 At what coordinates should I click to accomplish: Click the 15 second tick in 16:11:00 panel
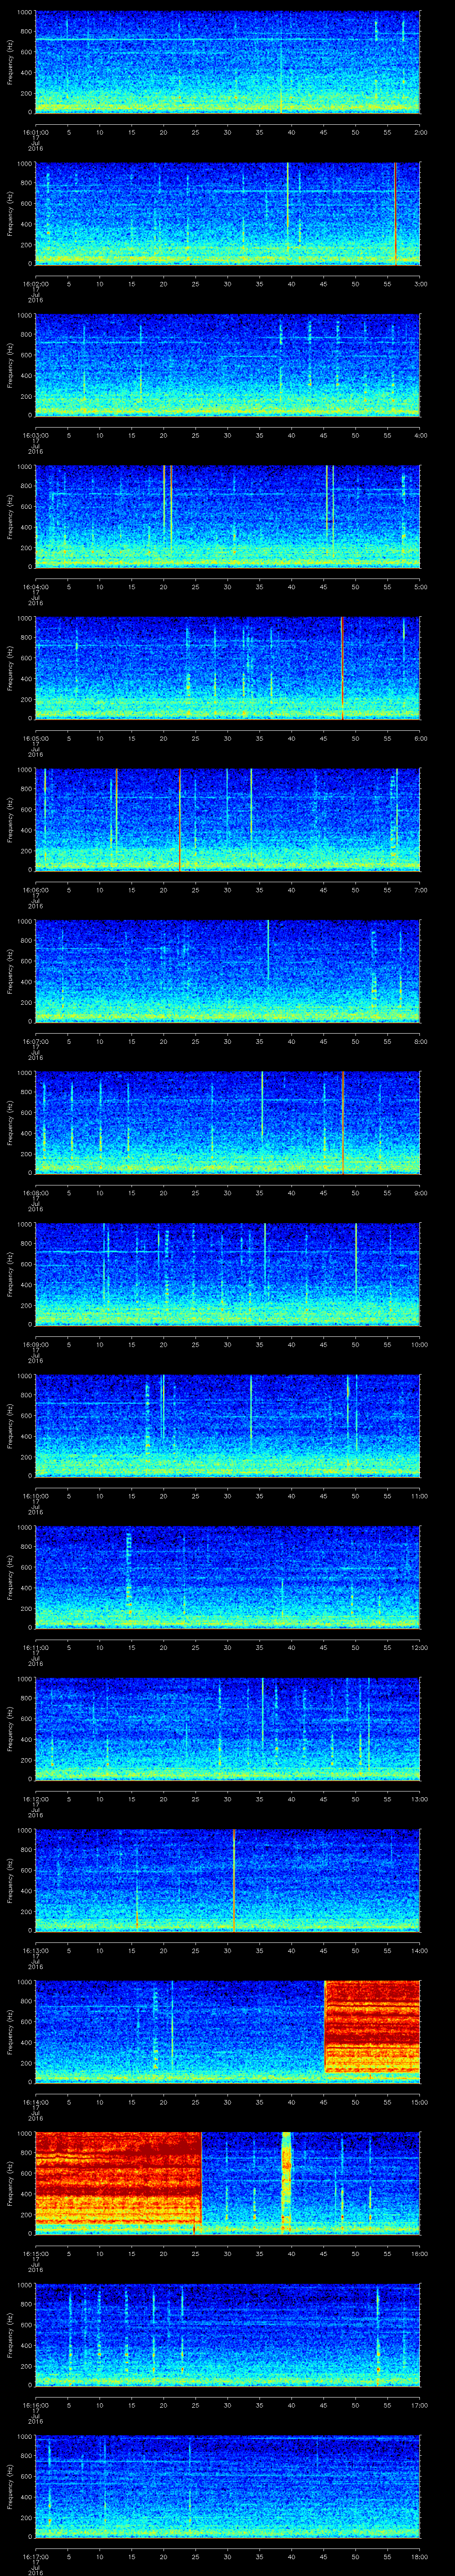tap(131, 1647)
